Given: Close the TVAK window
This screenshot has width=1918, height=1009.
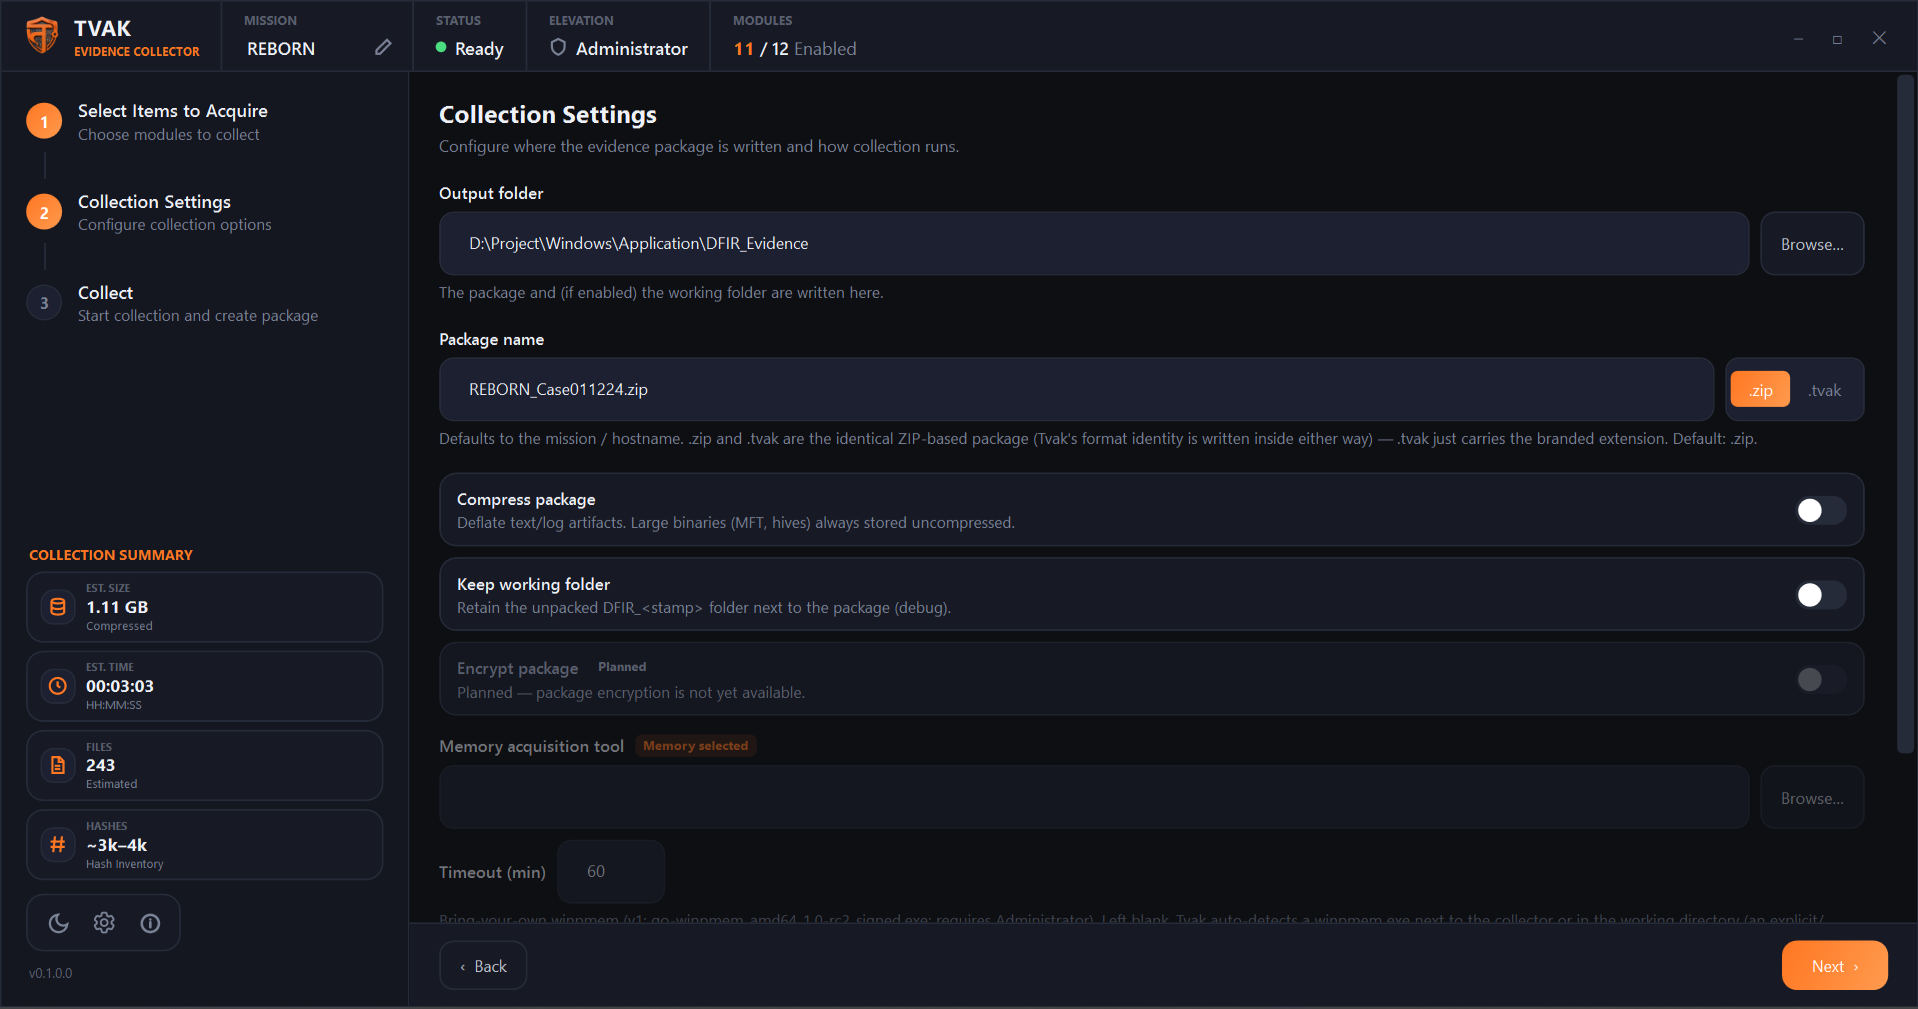Looking at the screenshot, I should pyautogui.click(x=1880, y=38).
